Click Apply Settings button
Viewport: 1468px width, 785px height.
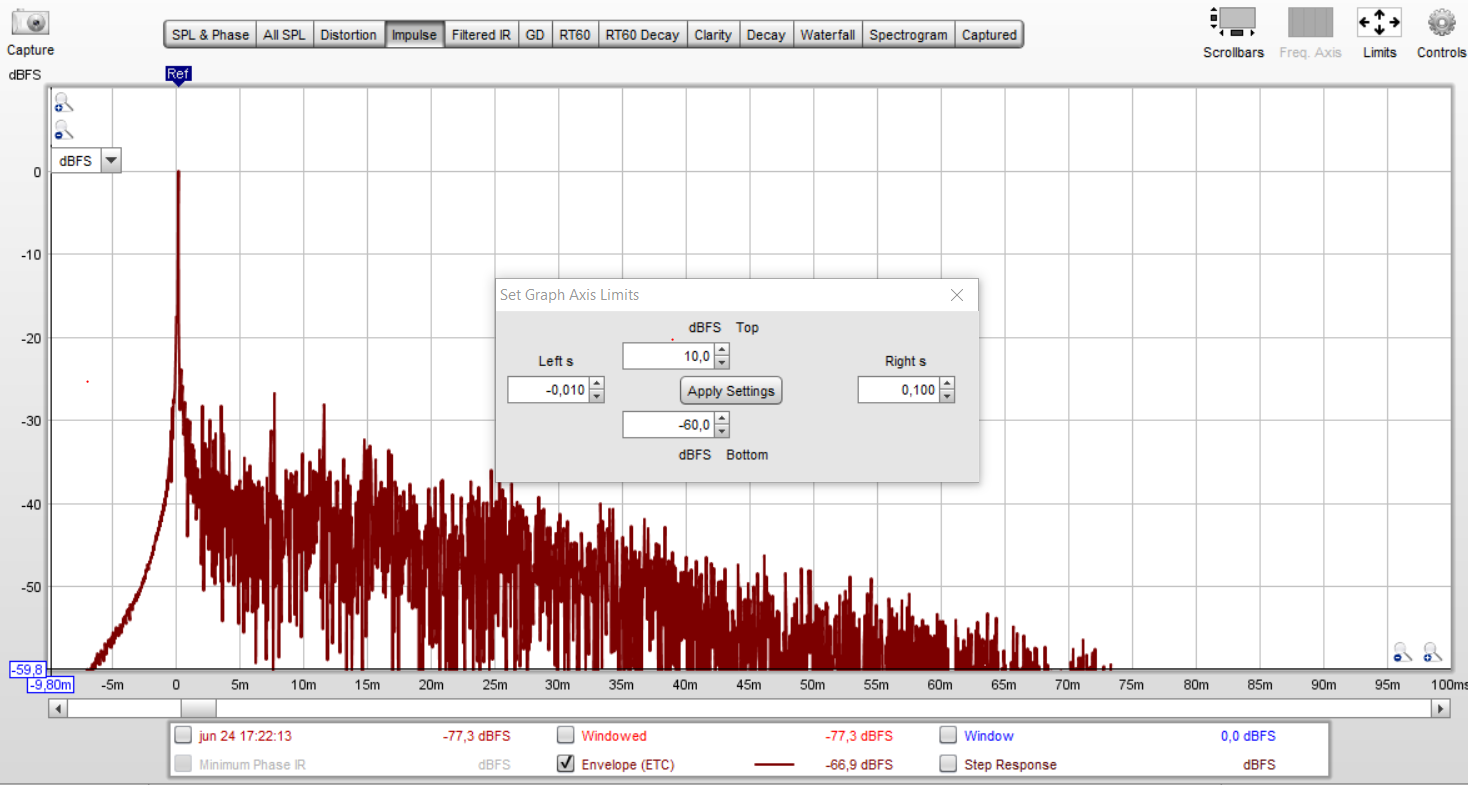(x=731, y=391)
